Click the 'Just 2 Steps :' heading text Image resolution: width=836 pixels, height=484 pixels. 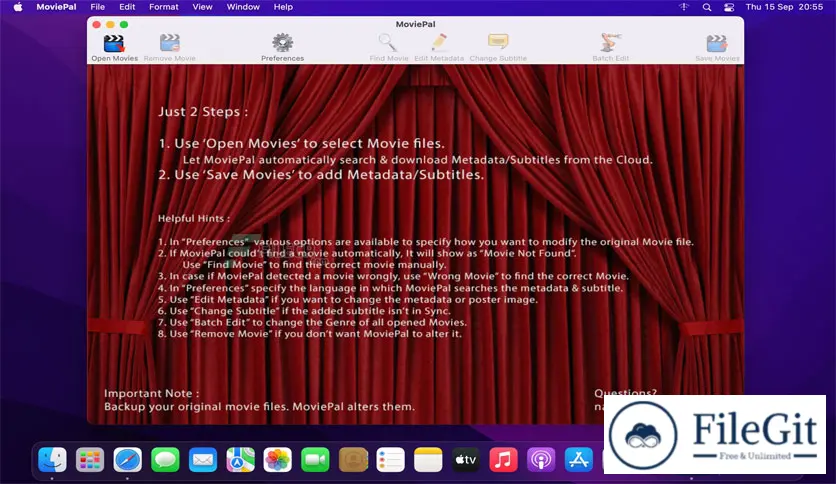pos(203,112)
